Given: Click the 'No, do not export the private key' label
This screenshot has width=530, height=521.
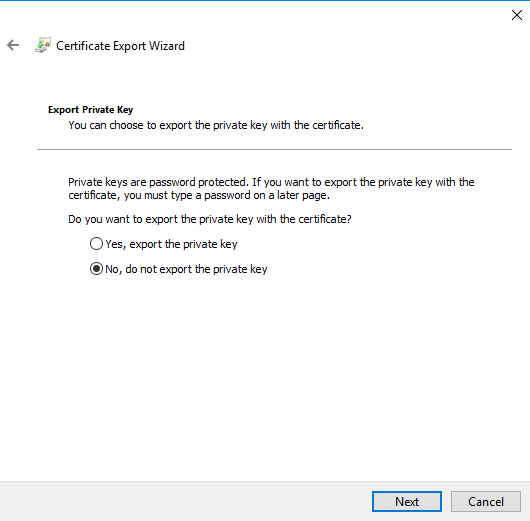Looking at the screenshot, I should click(186, 269).
